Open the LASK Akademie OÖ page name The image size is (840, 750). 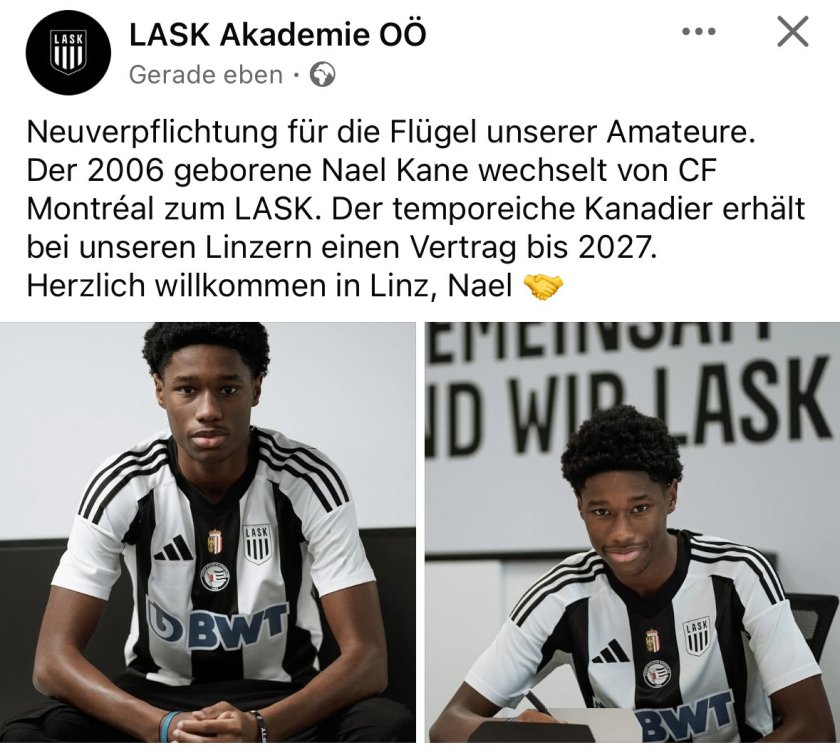278,35
